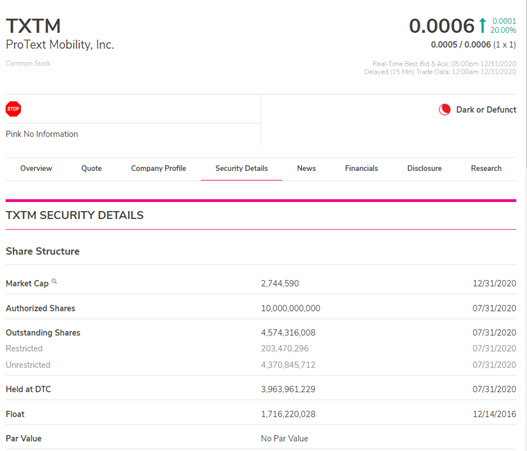
Task: Select the Security Details tab
Action: (241, 168)
